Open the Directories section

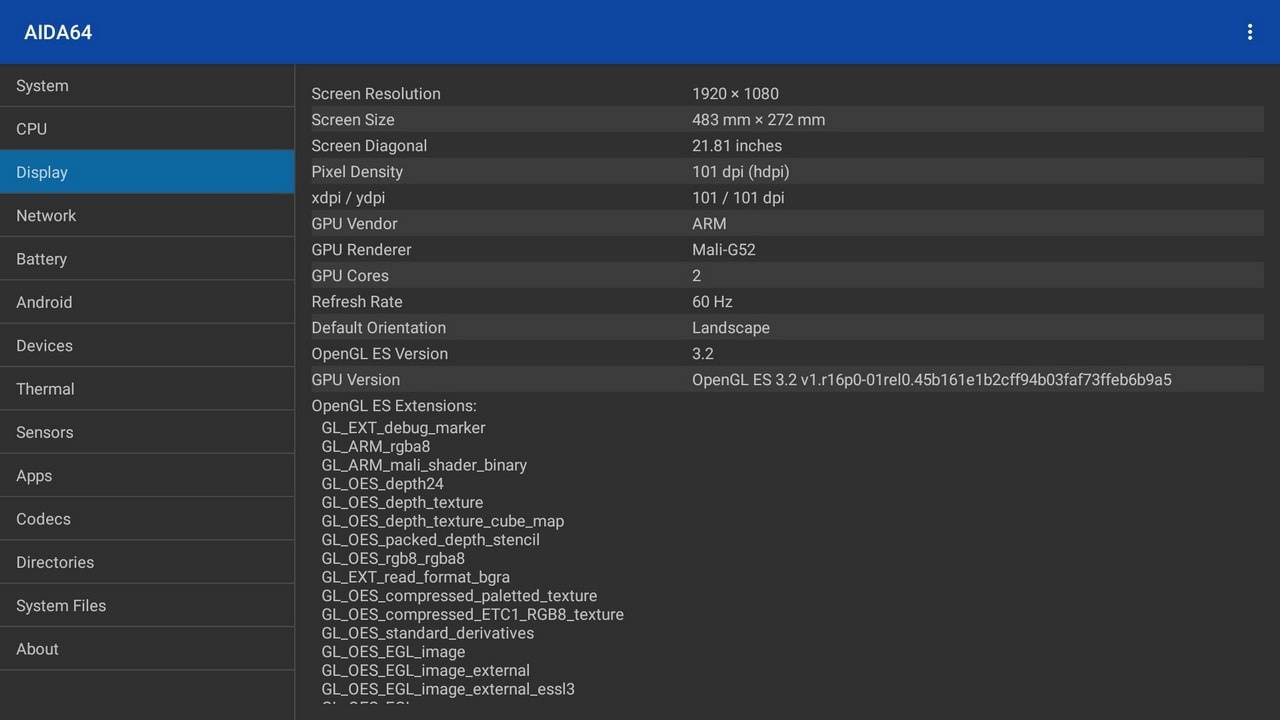(147, 562)
